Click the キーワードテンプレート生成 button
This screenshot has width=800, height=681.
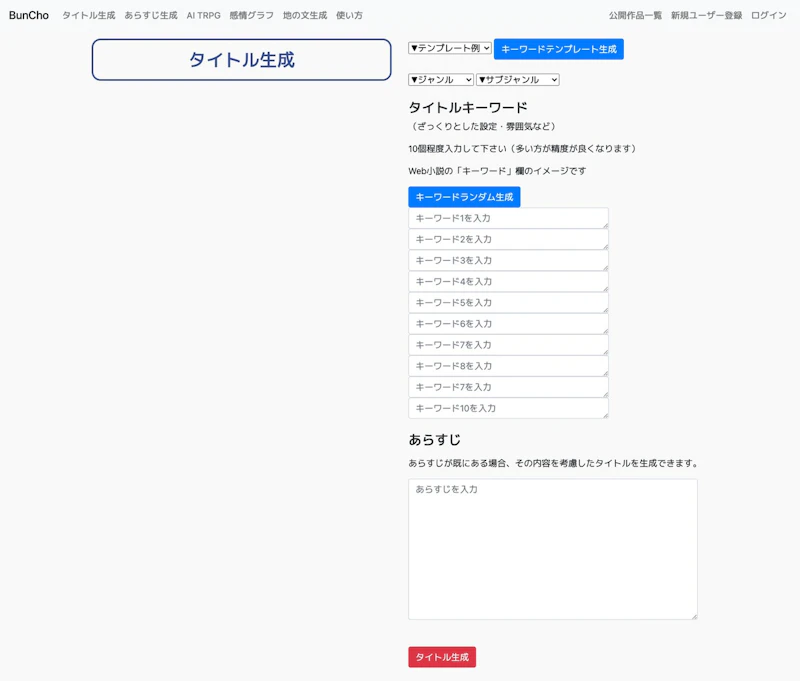click(x=560, y=47)
